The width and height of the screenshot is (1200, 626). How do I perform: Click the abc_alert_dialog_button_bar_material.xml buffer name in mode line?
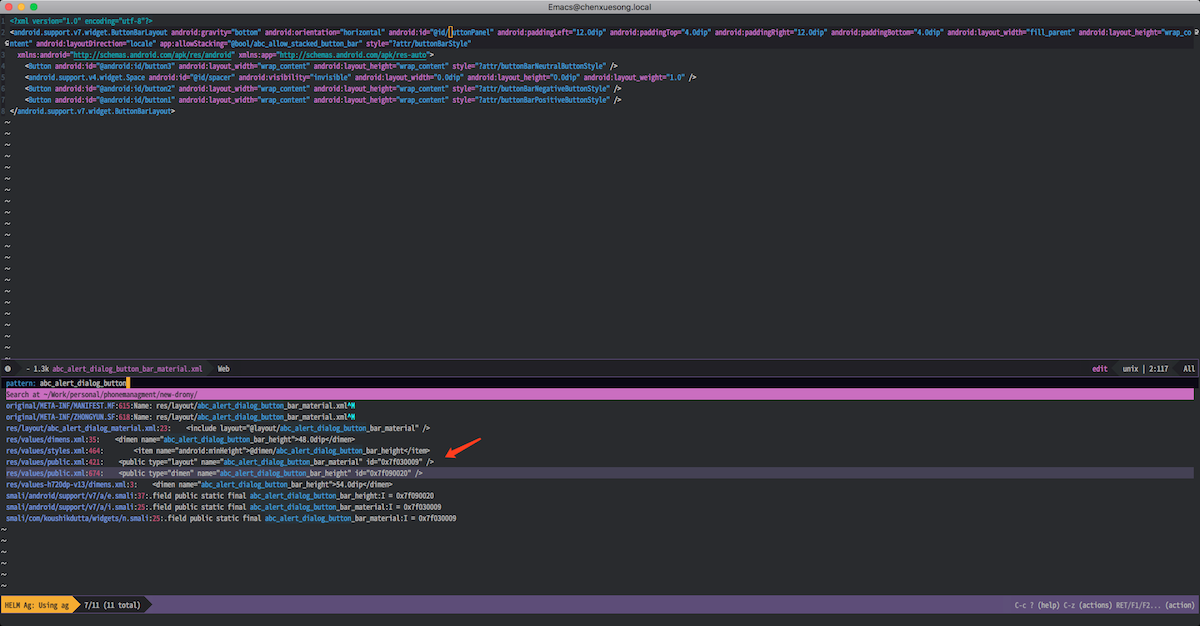tap(127, 368)
